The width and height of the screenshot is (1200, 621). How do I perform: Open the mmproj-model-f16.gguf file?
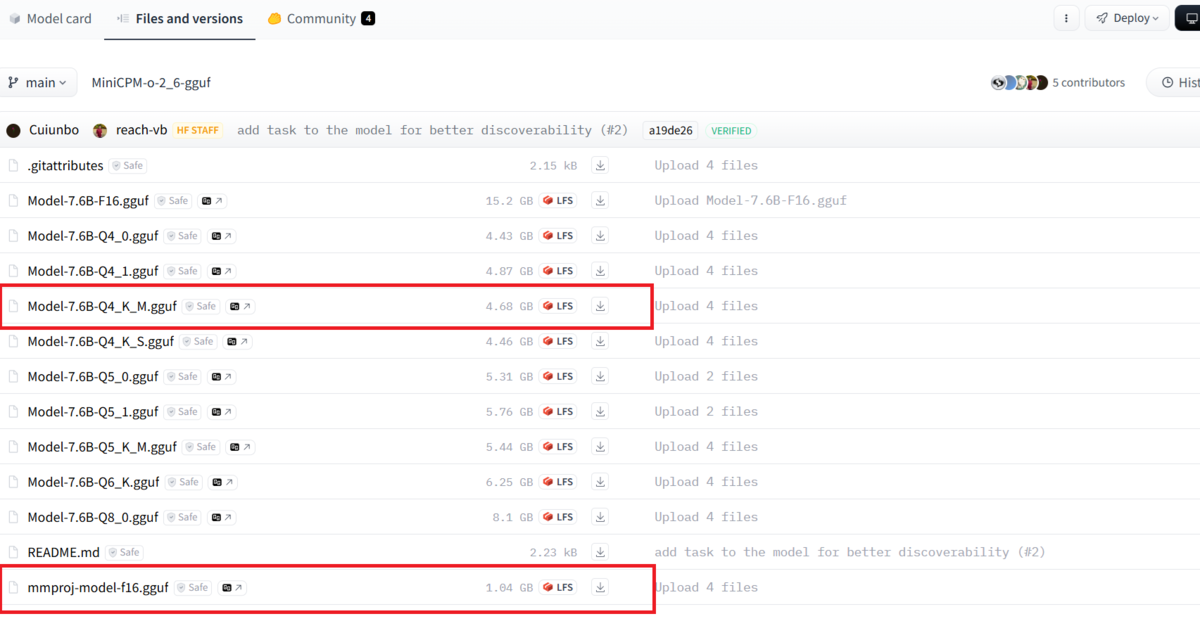(98, 587)
